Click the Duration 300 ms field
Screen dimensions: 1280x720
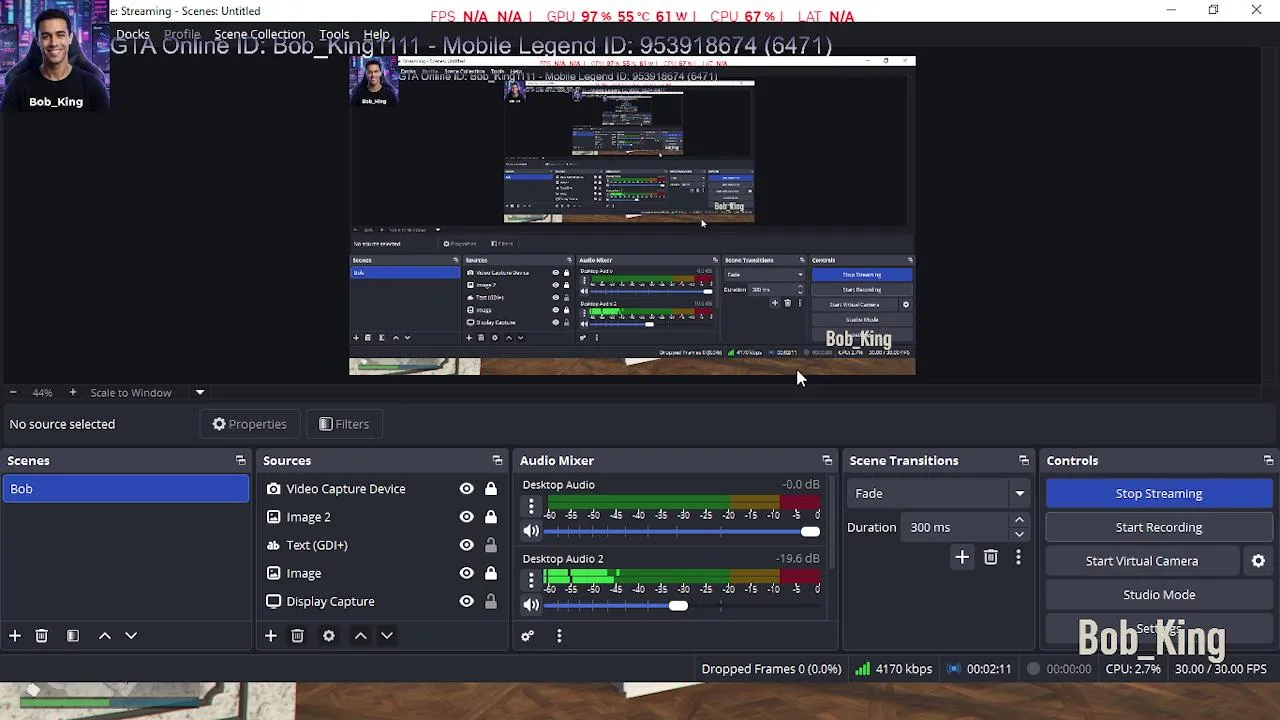pos(955,527)
